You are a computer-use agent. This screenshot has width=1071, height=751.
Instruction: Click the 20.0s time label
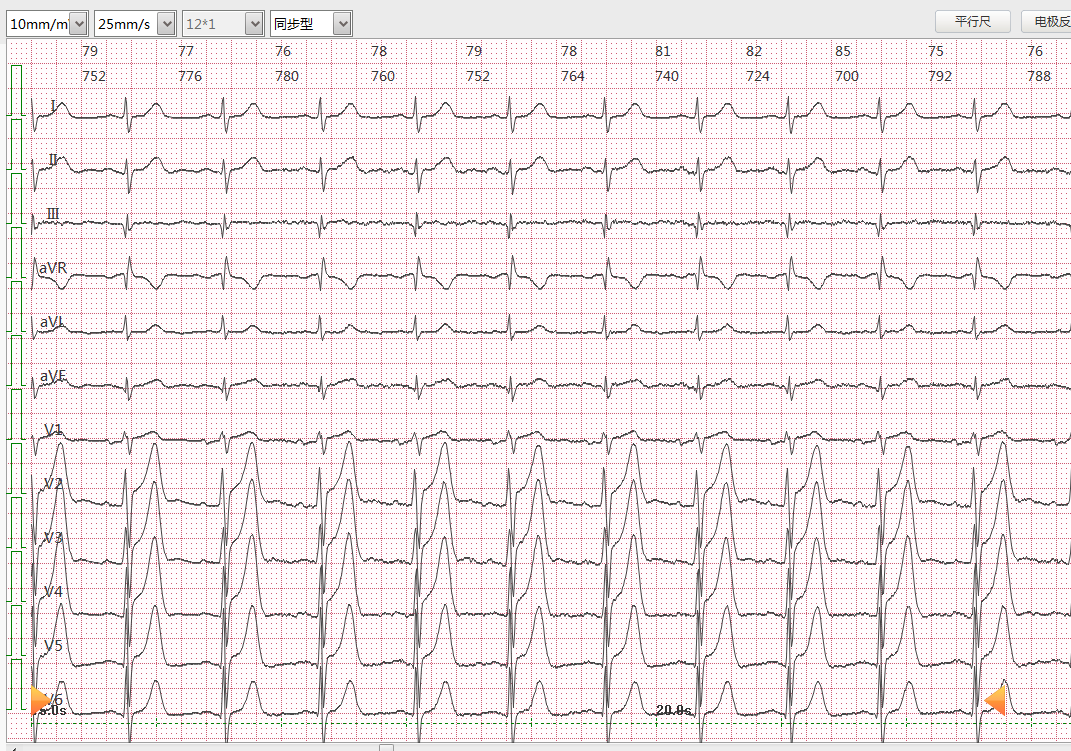(x=673, y=710)
